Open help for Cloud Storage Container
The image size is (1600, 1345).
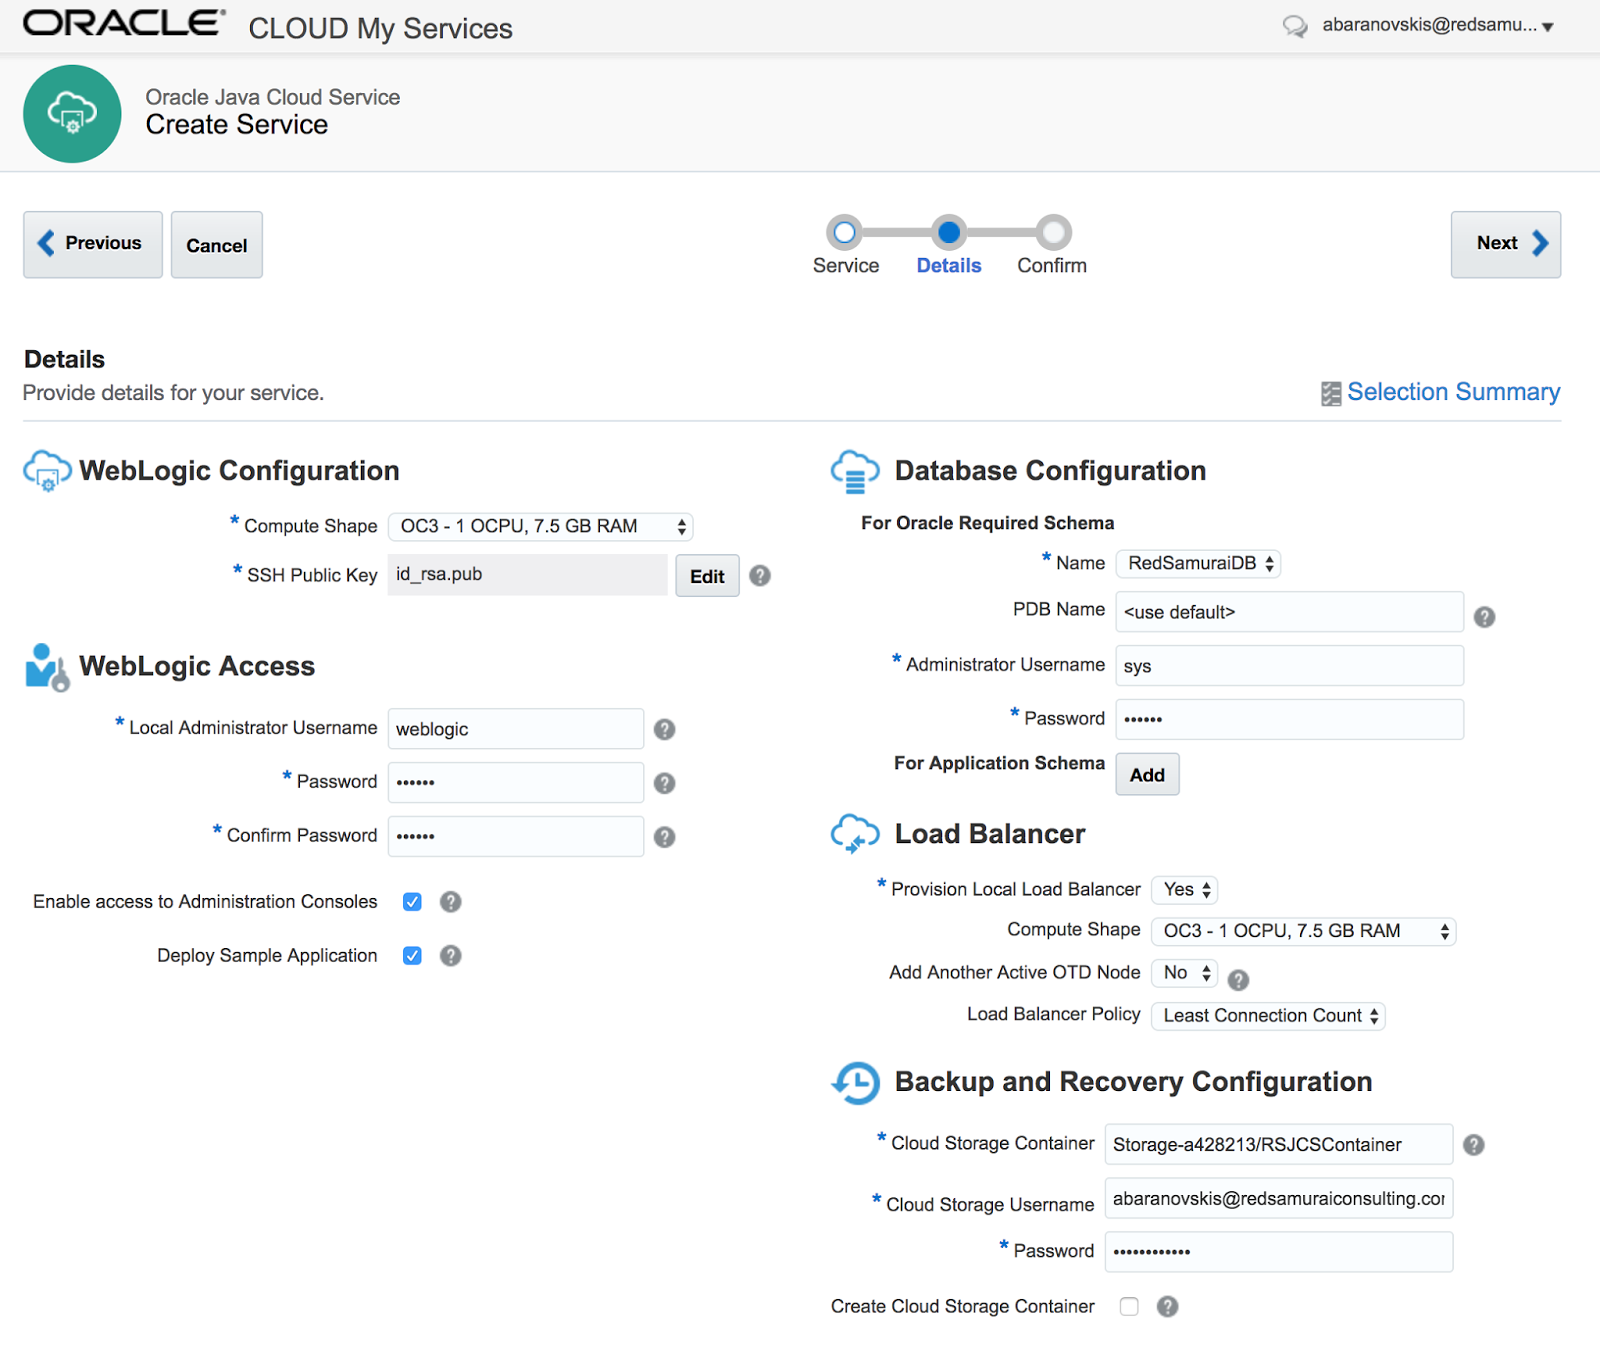(x=1473, y=1144)
